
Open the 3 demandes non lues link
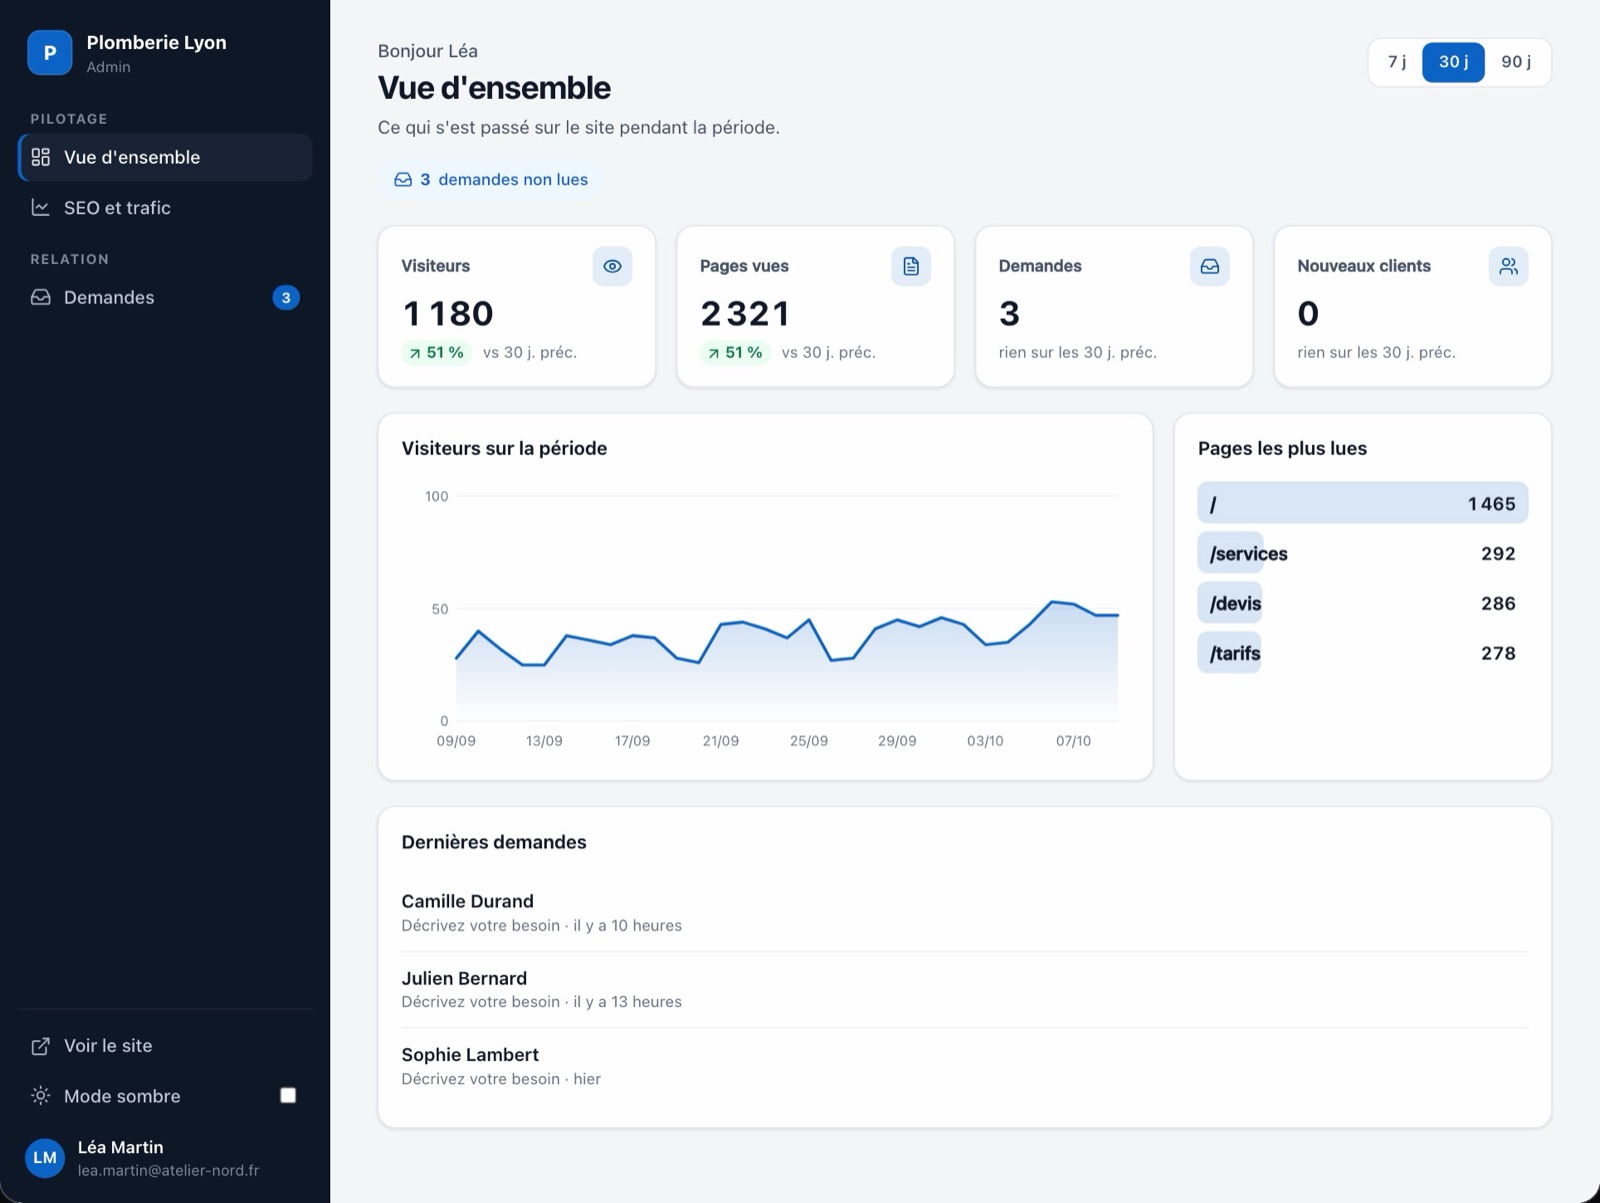click(x=490, y=180)
